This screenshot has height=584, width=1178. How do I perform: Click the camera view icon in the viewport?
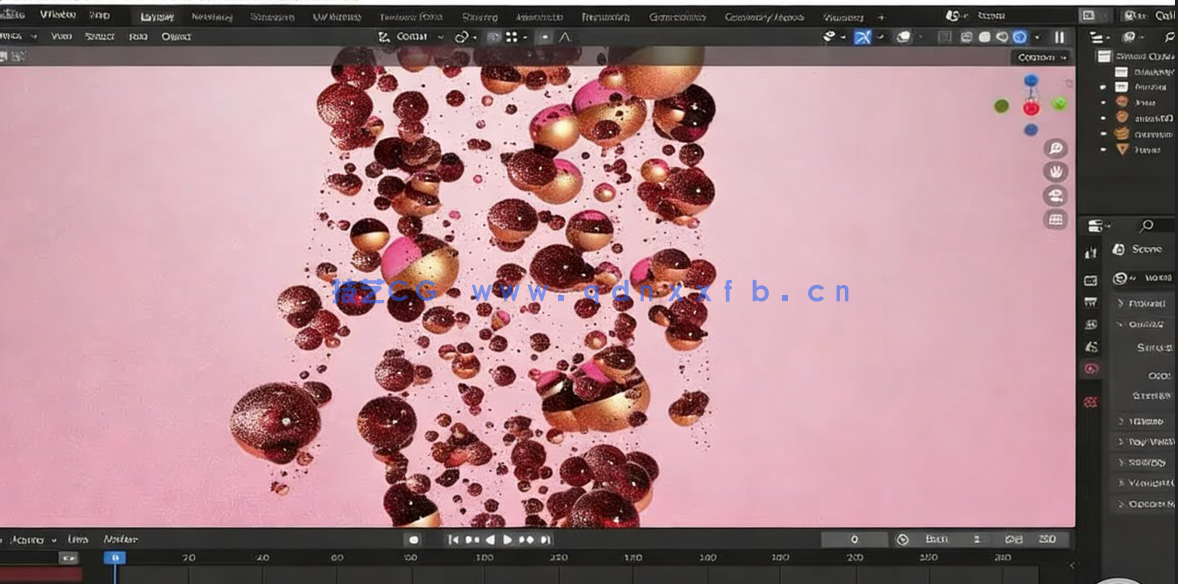[1053, 196]
